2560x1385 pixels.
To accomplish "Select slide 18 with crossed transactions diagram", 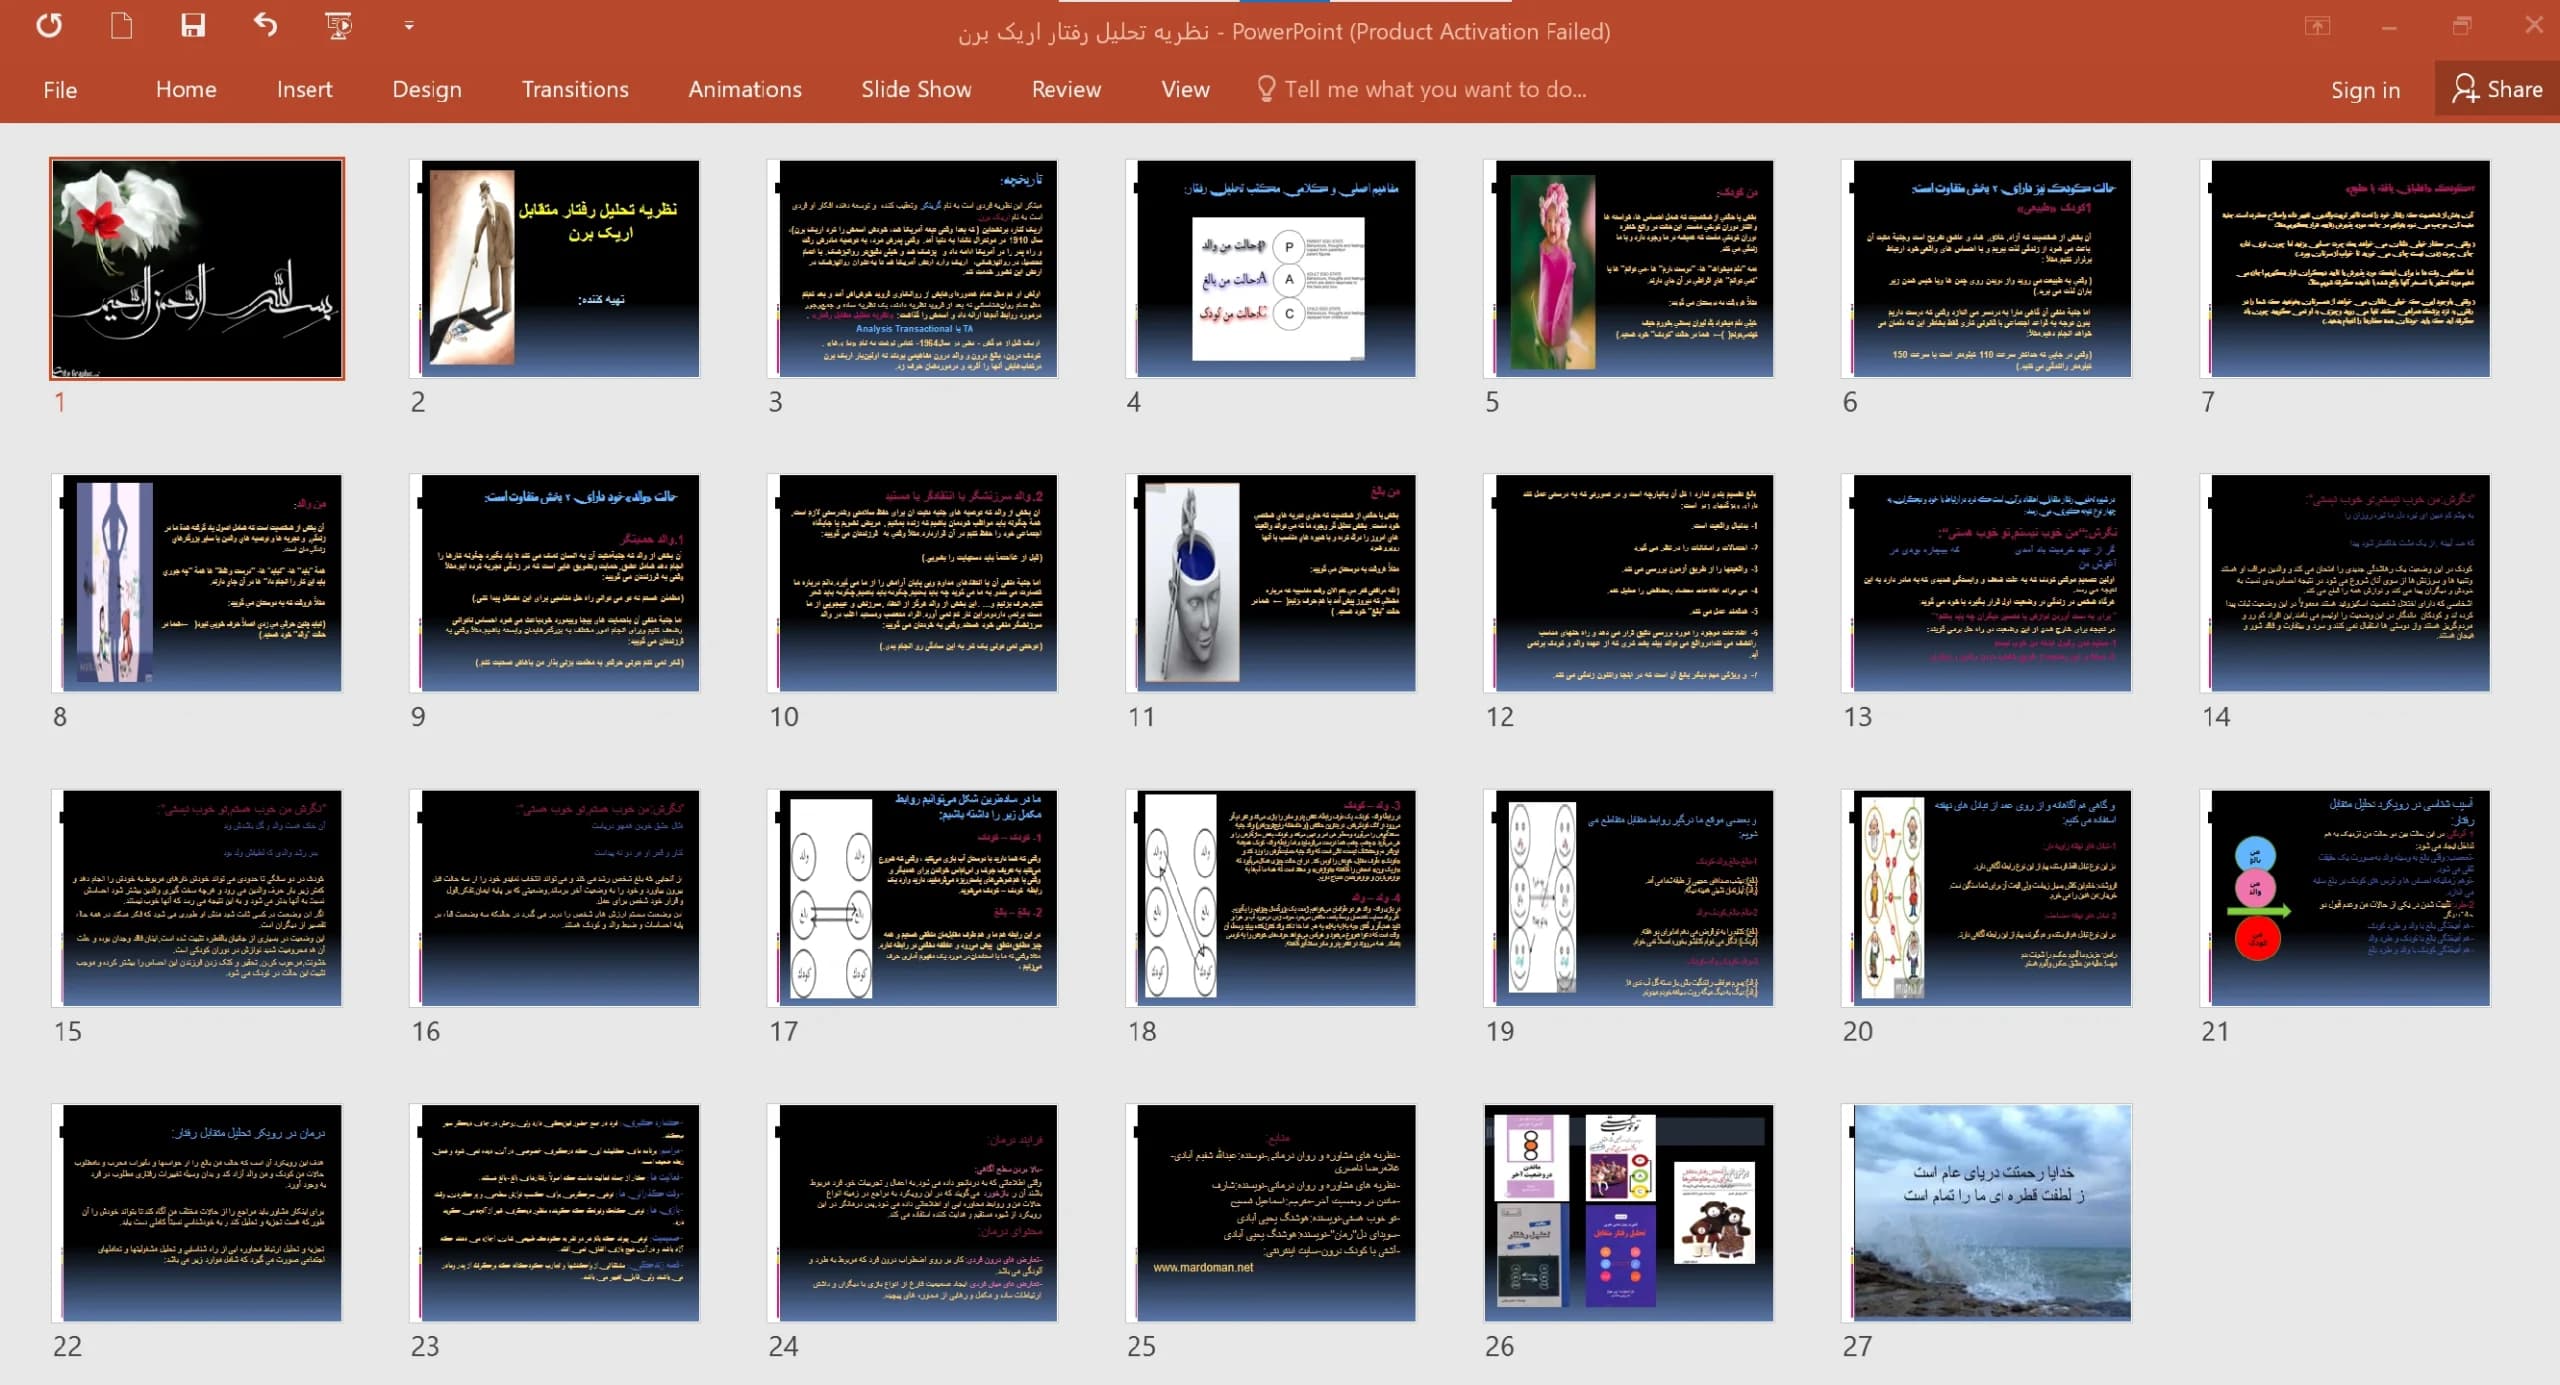I will (x=1270, y=898).
